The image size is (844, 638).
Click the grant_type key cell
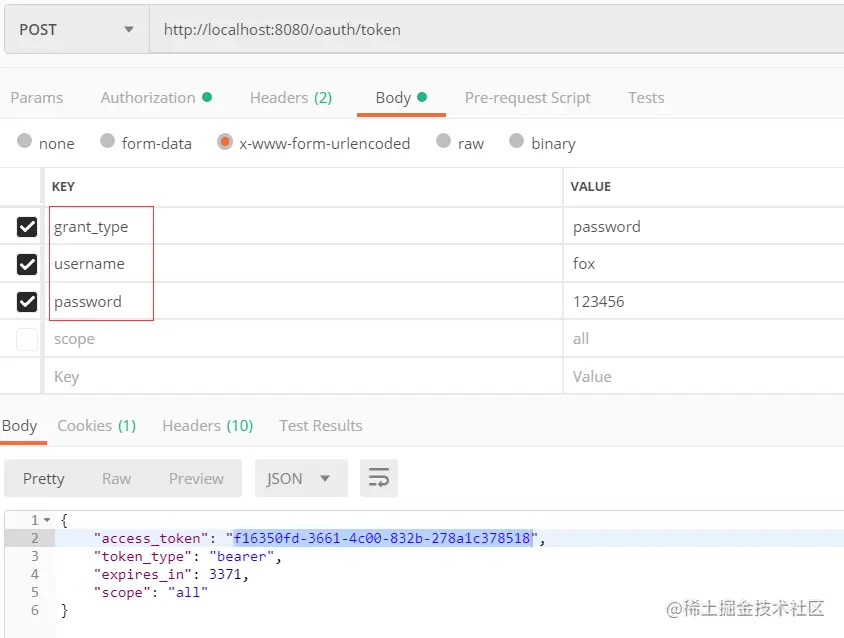(x=304, y=227)
